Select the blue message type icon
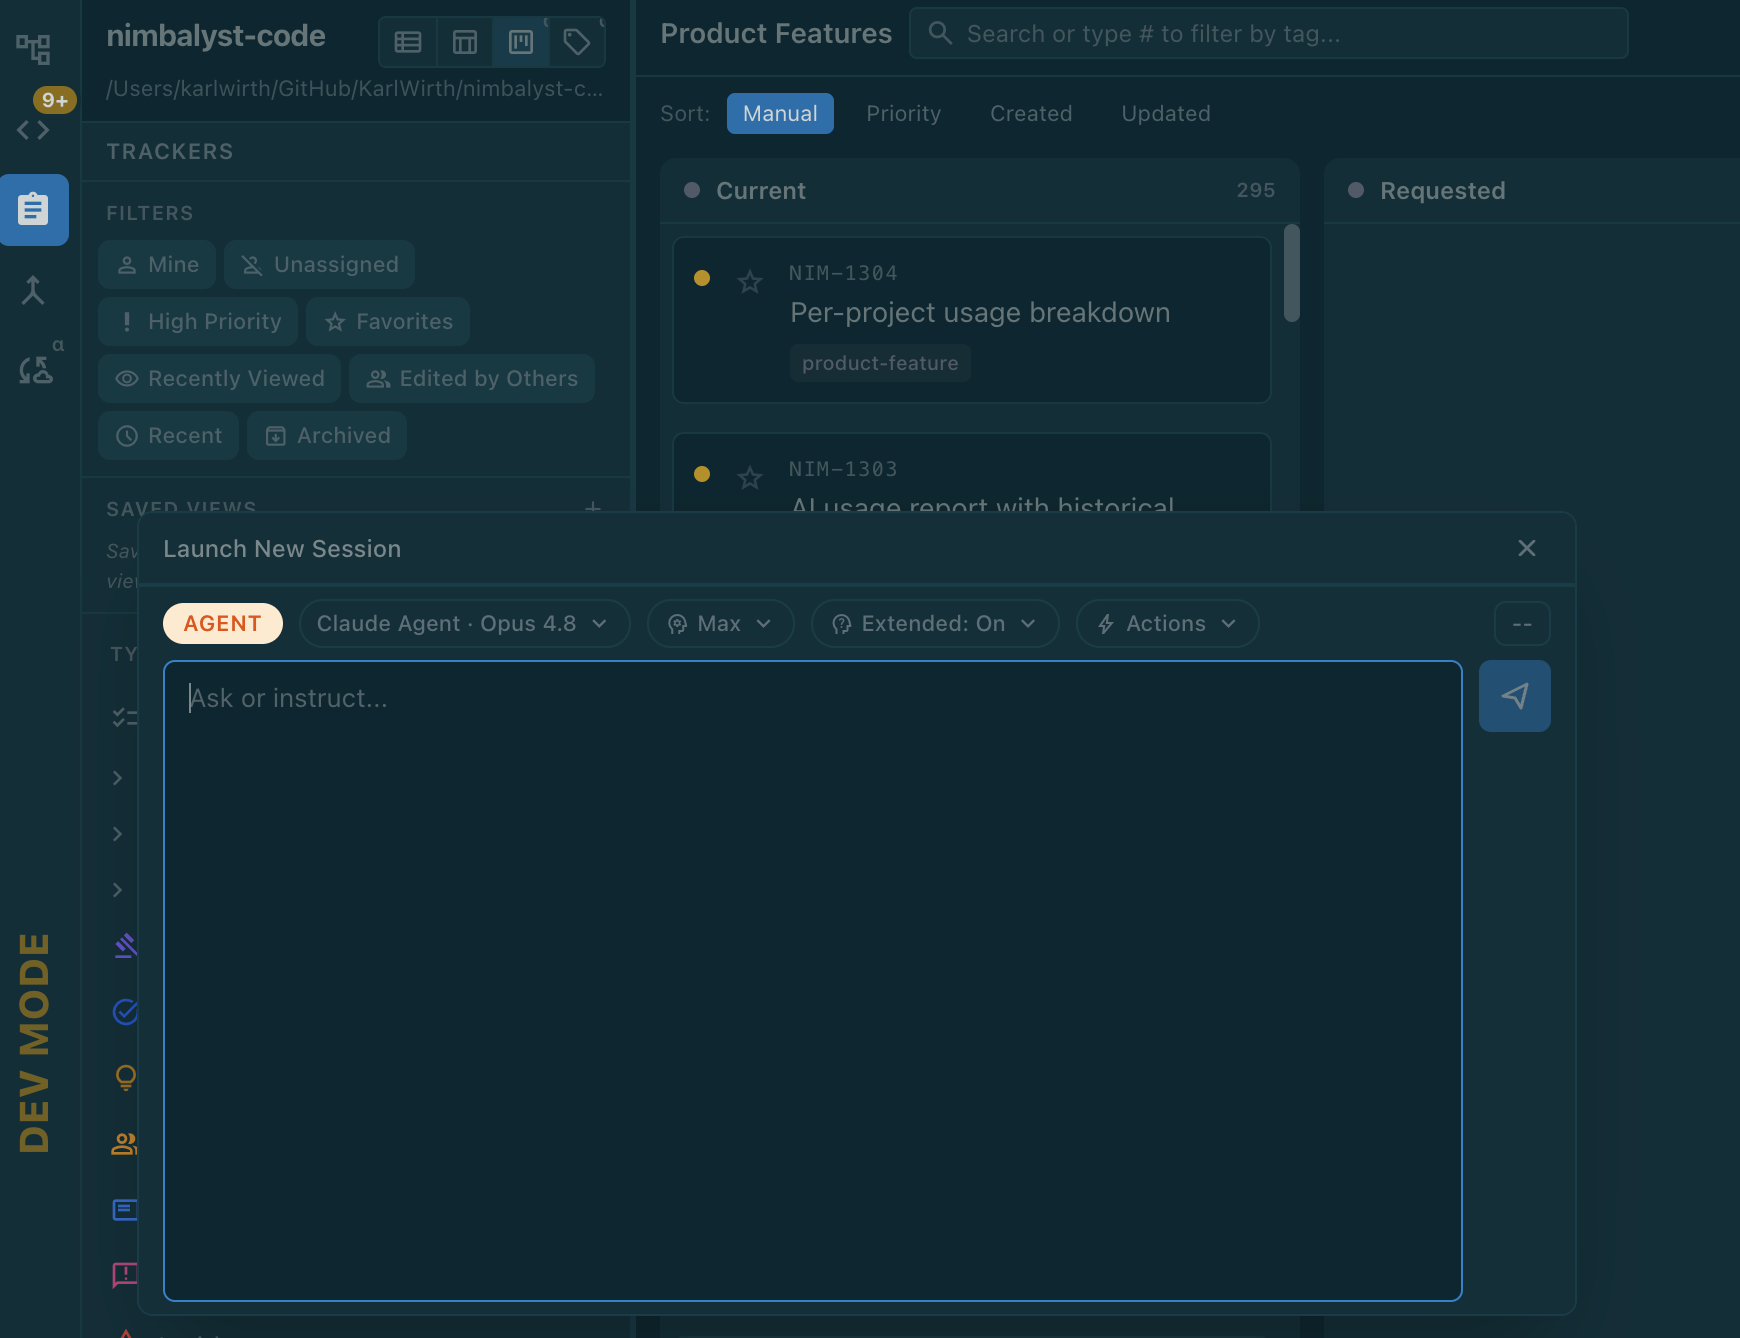Image resolution: width=1740 pixels, height=1338 pixels. 125,1210
